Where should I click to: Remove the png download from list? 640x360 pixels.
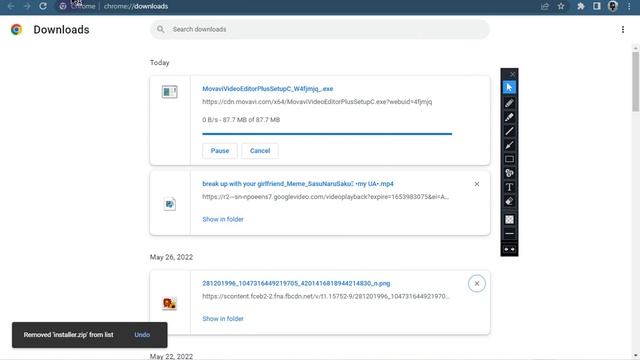[477, 284]
